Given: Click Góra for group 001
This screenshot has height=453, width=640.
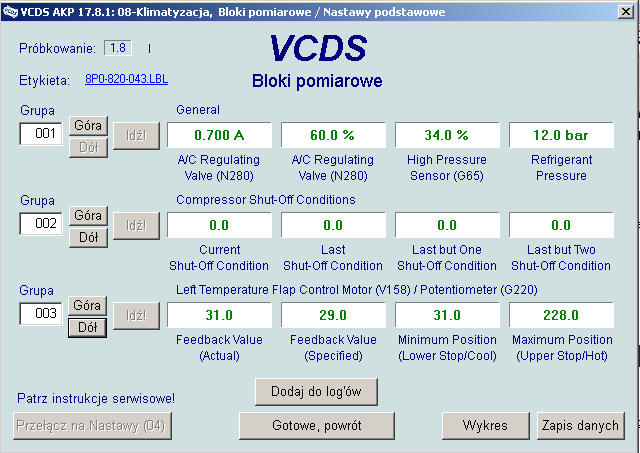Looking at the screenshot, I should [x=88, y=125].
